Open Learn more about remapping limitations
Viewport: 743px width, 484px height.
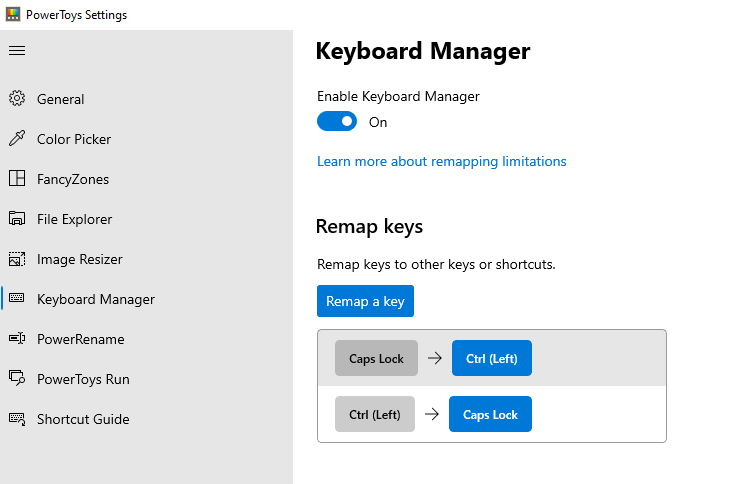[442, 162]
